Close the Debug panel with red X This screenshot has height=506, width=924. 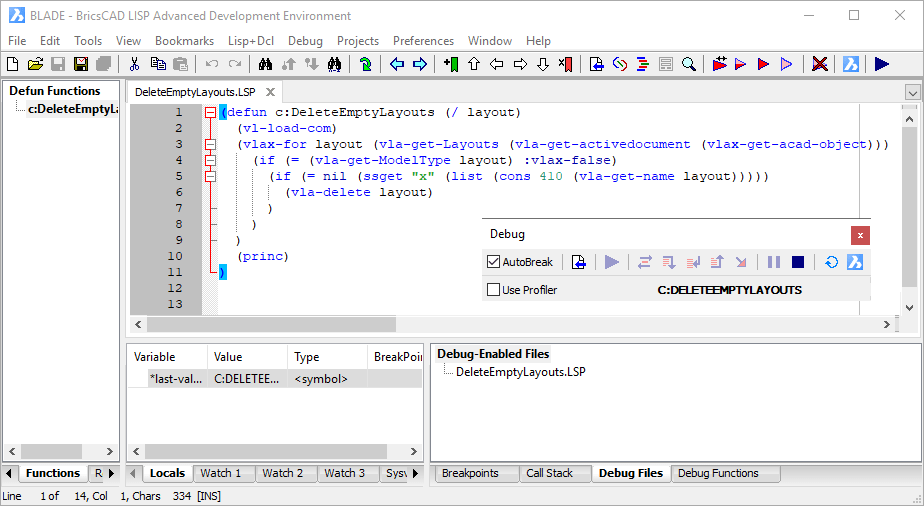(860, 235)
